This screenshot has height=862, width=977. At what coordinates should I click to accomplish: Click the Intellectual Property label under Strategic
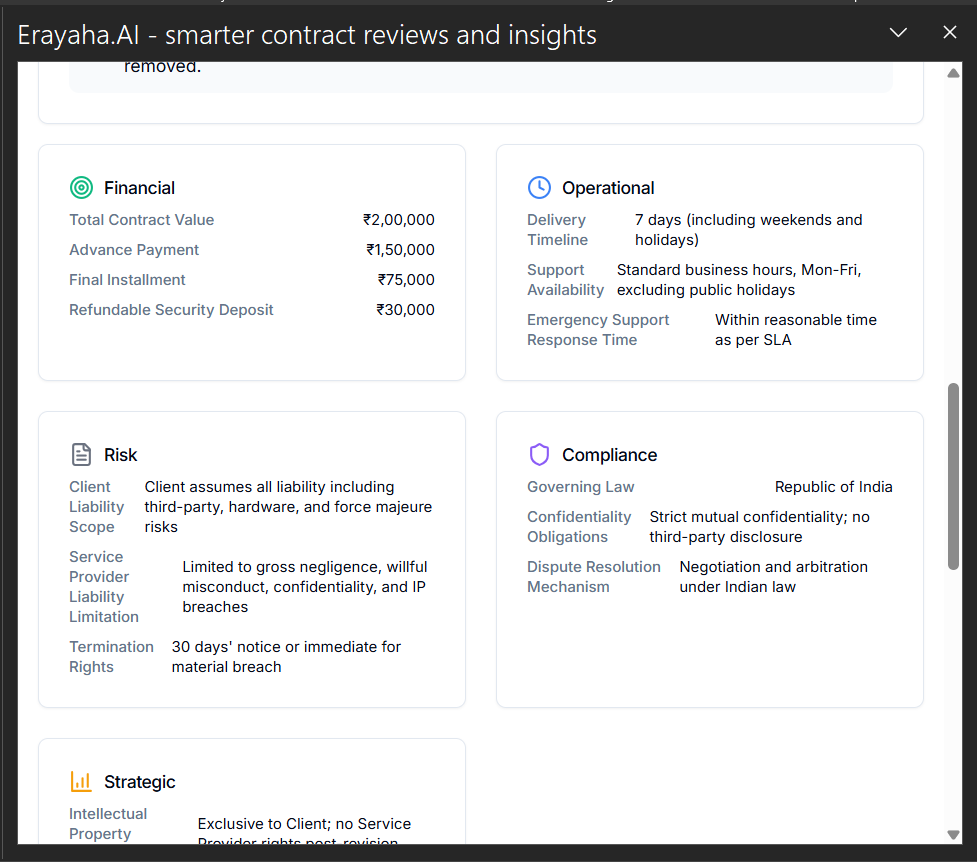pyautogui.click(x=108, y=823)
